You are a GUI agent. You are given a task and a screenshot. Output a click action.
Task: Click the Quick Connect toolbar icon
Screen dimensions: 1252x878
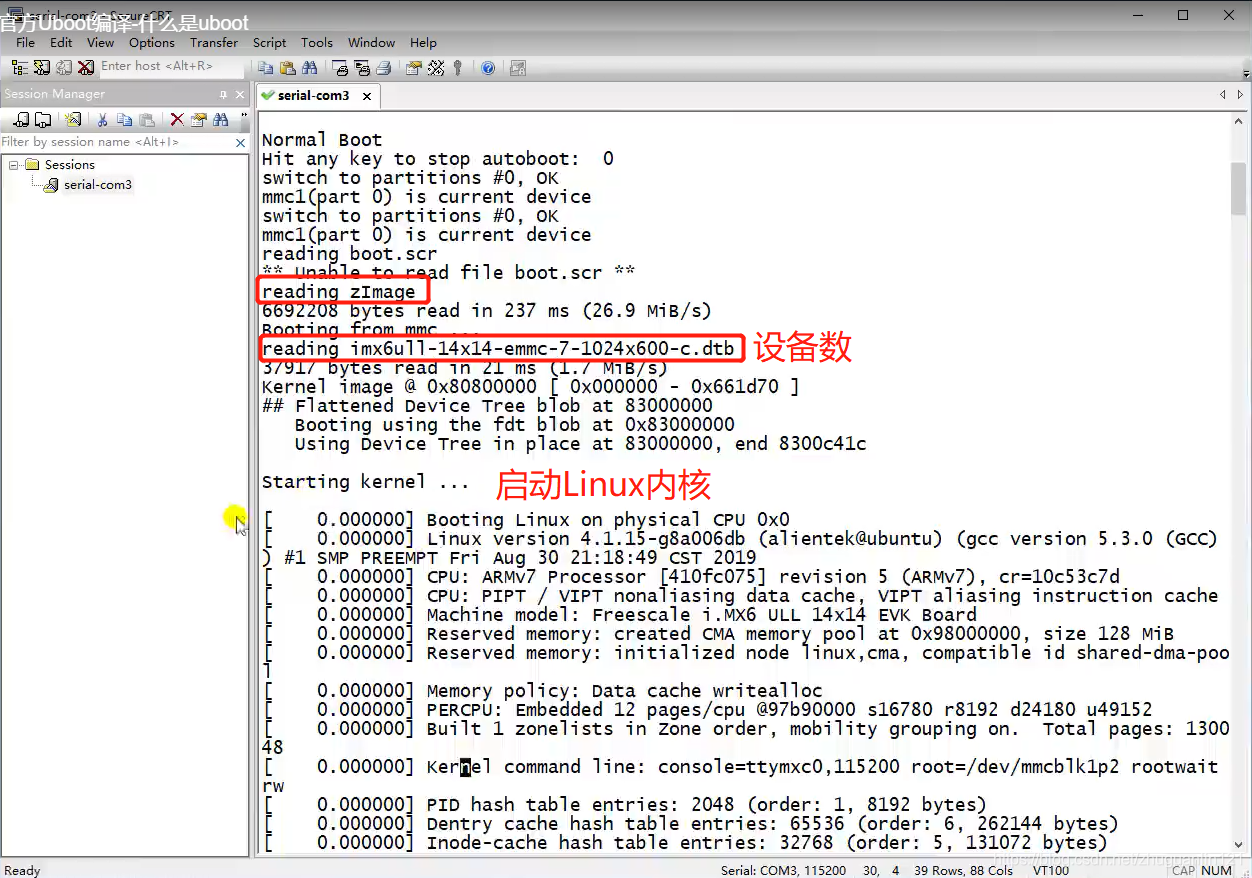41,67
